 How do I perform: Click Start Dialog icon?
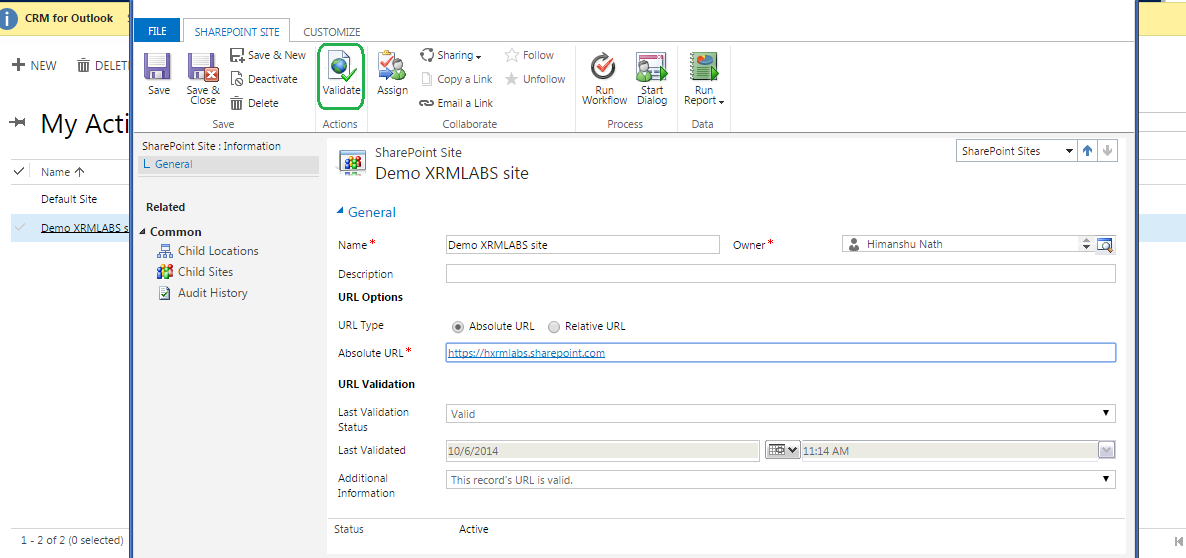pos(651,78)
